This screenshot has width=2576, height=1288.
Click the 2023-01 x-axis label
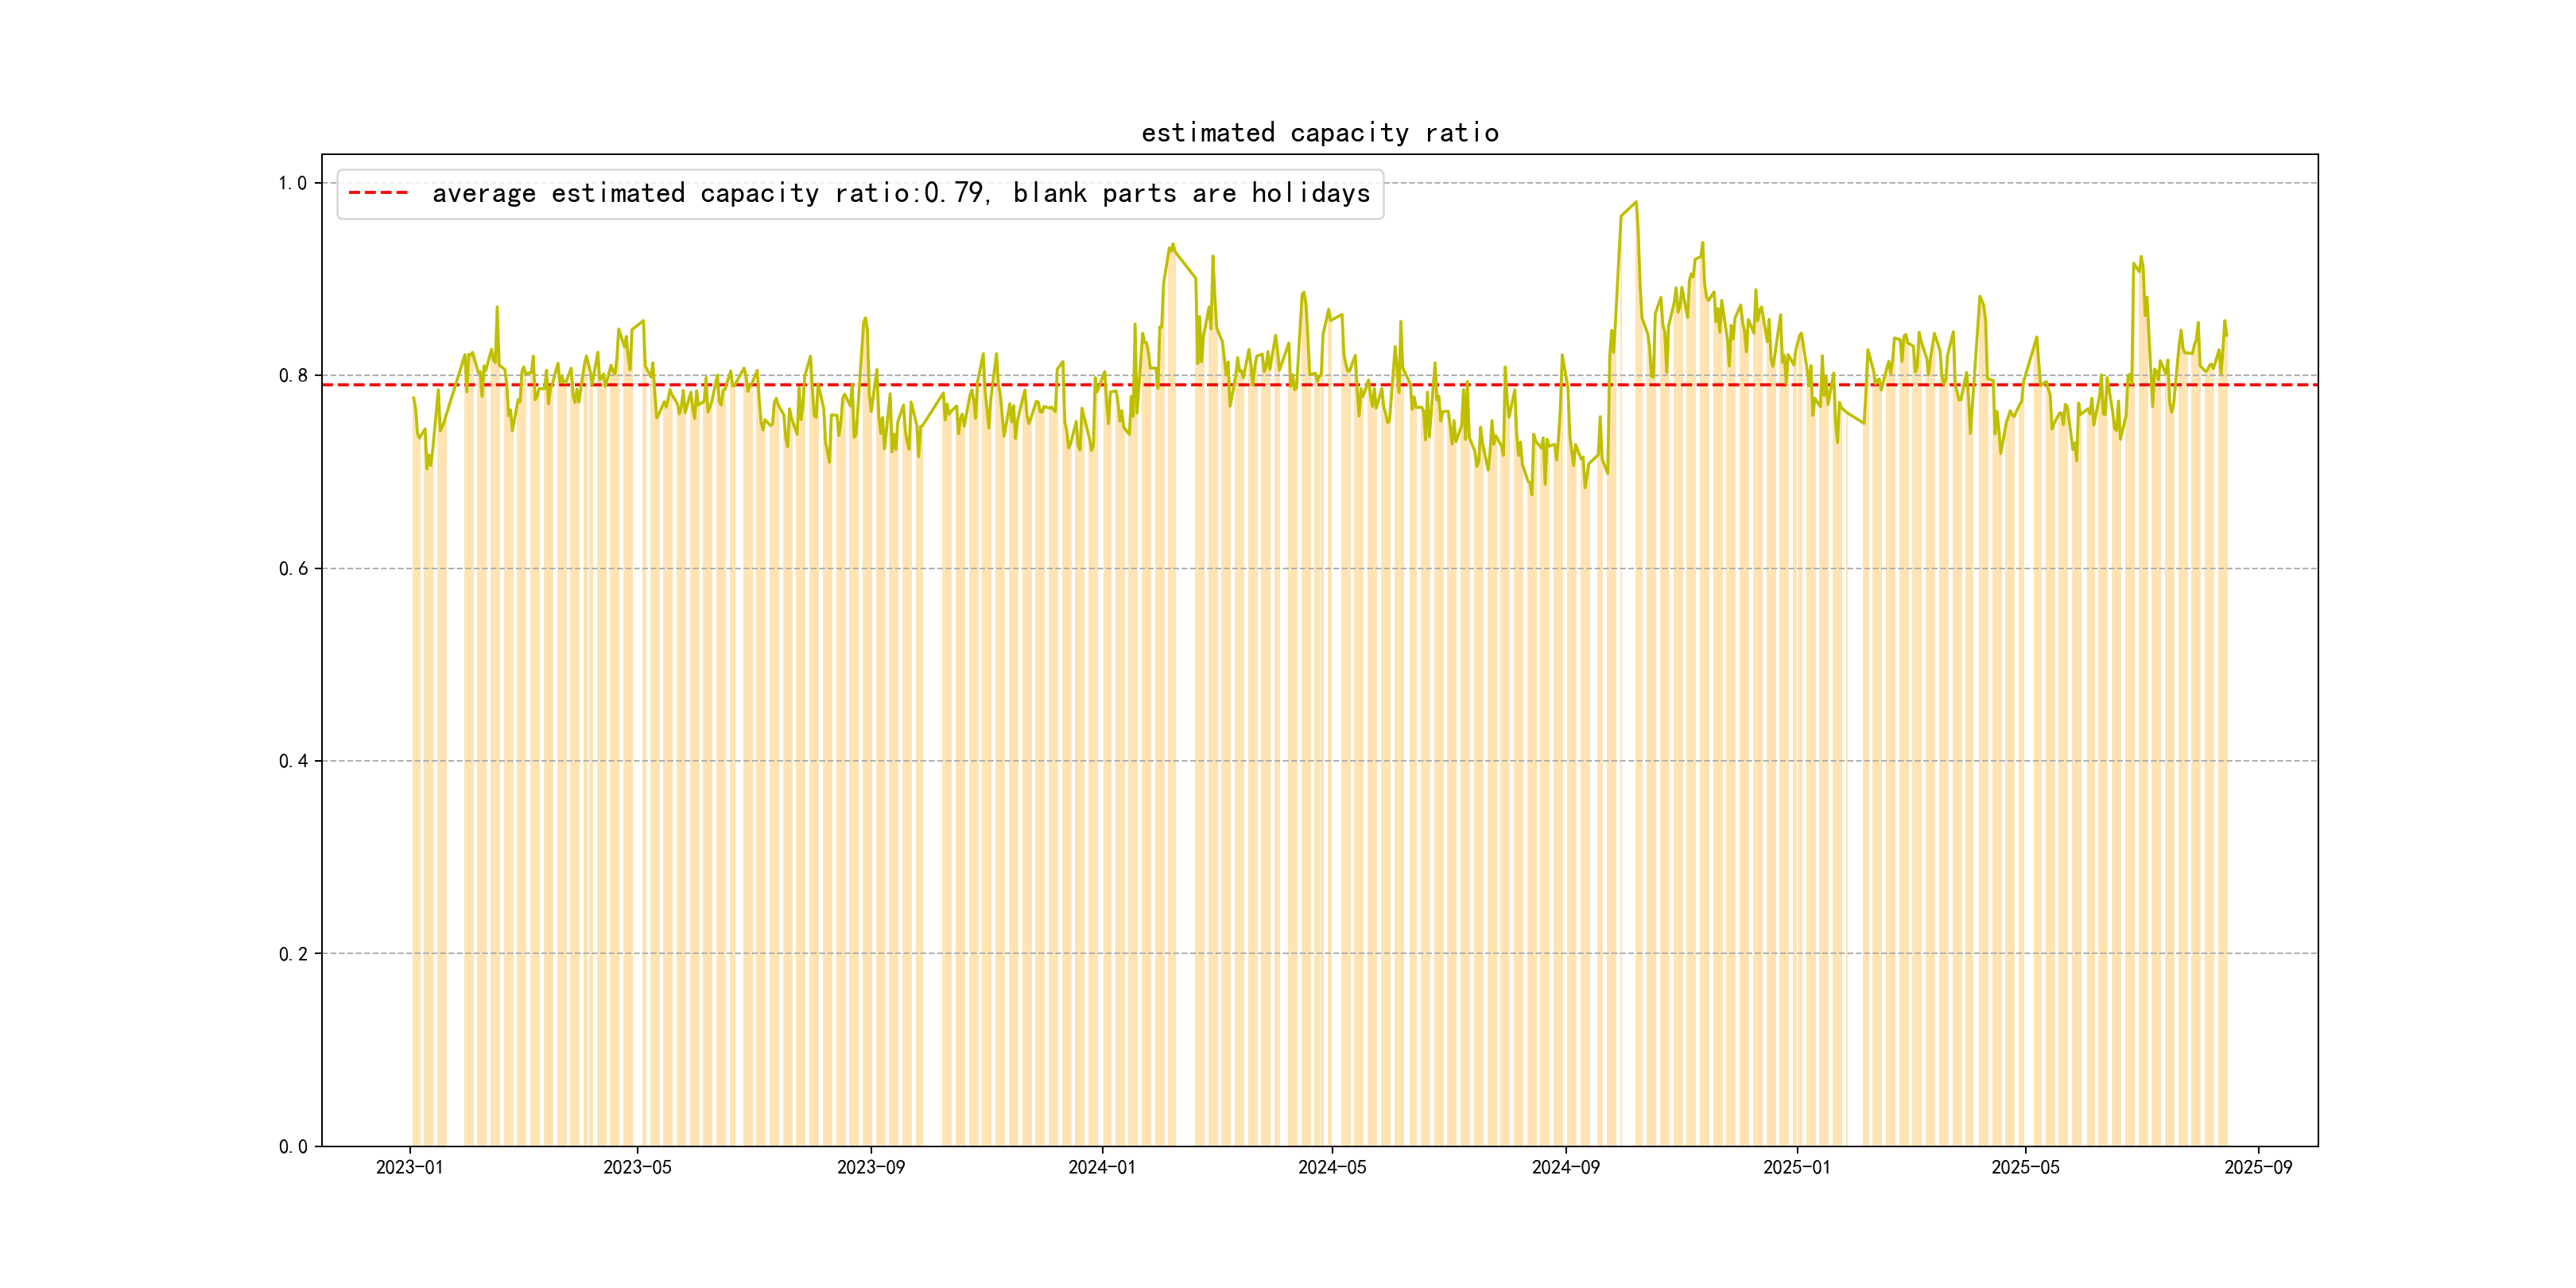pyautogui.click(x=409, y=1167)
